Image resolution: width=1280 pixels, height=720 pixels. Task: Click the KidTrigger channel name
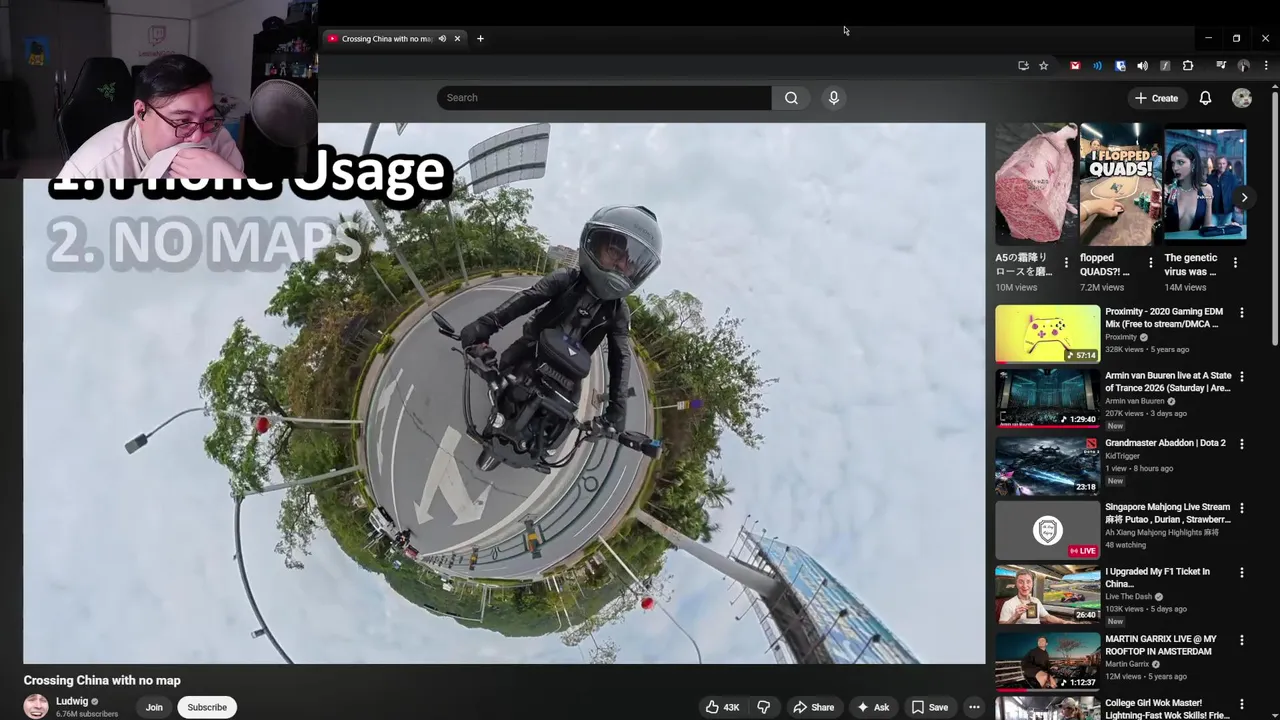1122,456
